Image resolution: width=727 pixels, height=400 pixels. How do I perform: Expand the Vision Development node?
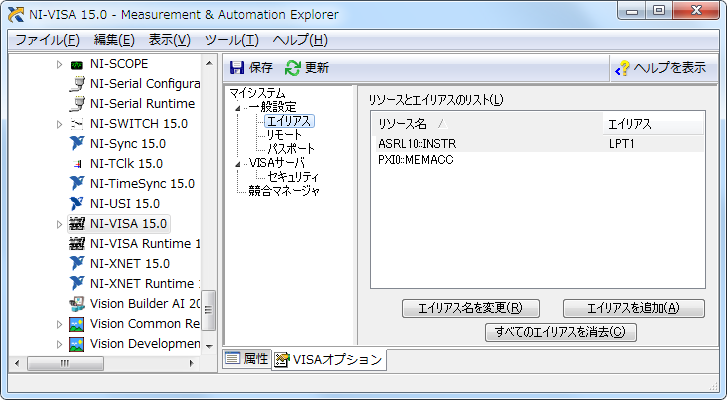click(59, 344)
